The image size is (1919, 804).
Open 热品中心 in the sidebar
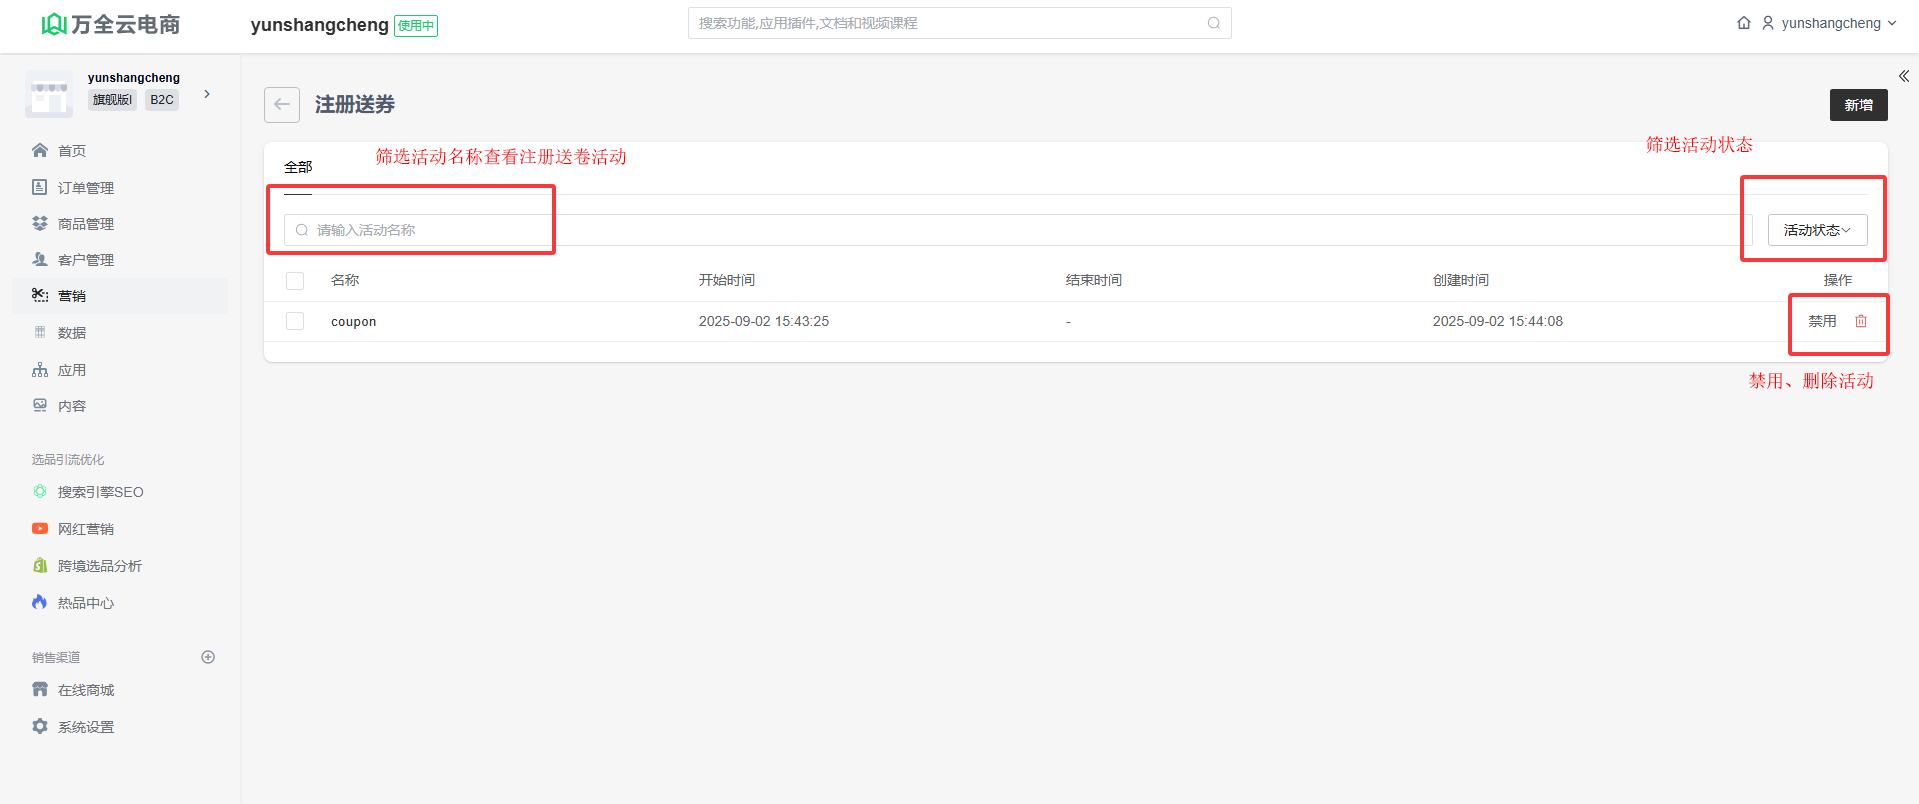(x=85, y=603)
